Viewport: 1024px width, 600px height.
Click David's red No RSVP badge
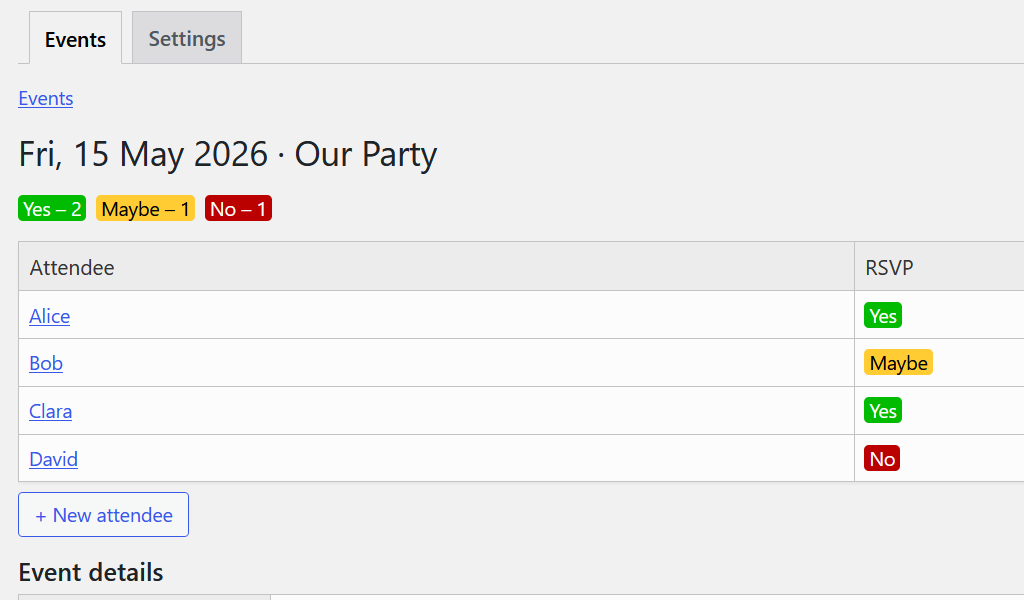coord(881,458)
